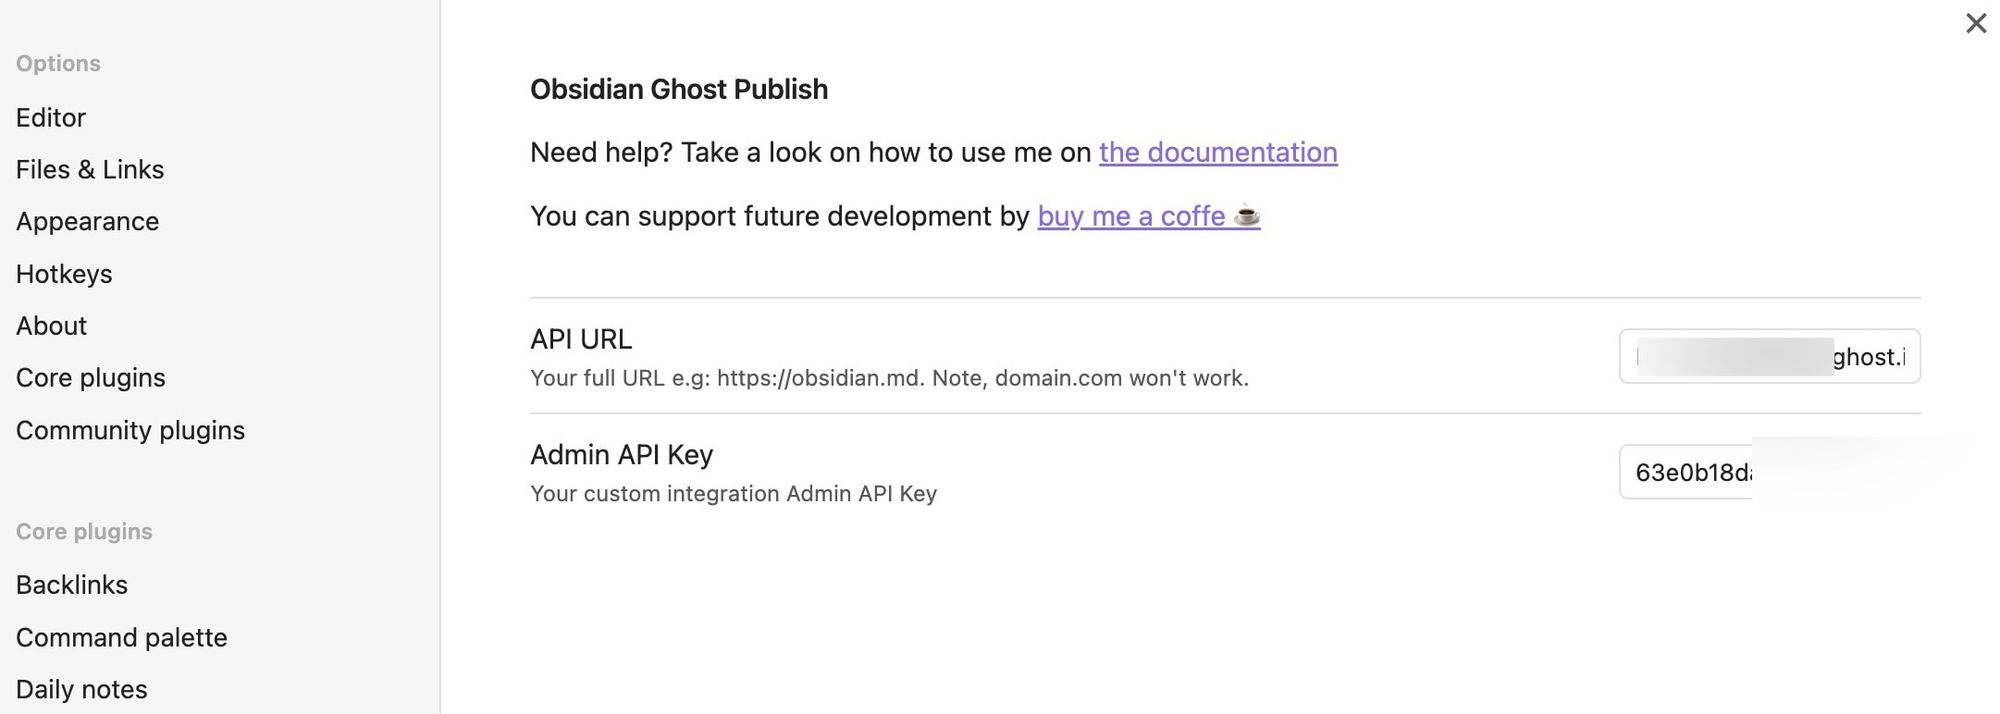Screen dimensions: 2000x714
Task: Open Backlinks plugin settings
Action: pyautogui.click(x=72, y=585)
